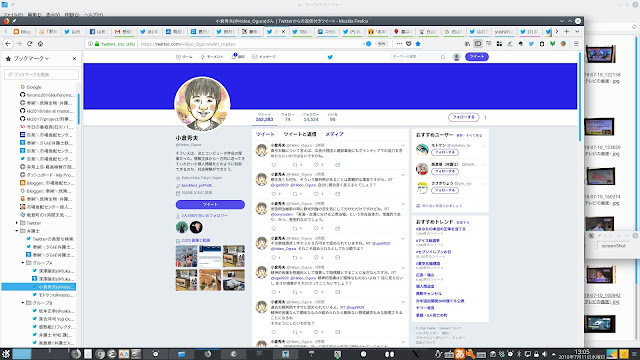Image resolution: width=640 pixels, height=360 pixels.
Task: Switch to ツイートと返信 timeline tab
Action: 300,134
